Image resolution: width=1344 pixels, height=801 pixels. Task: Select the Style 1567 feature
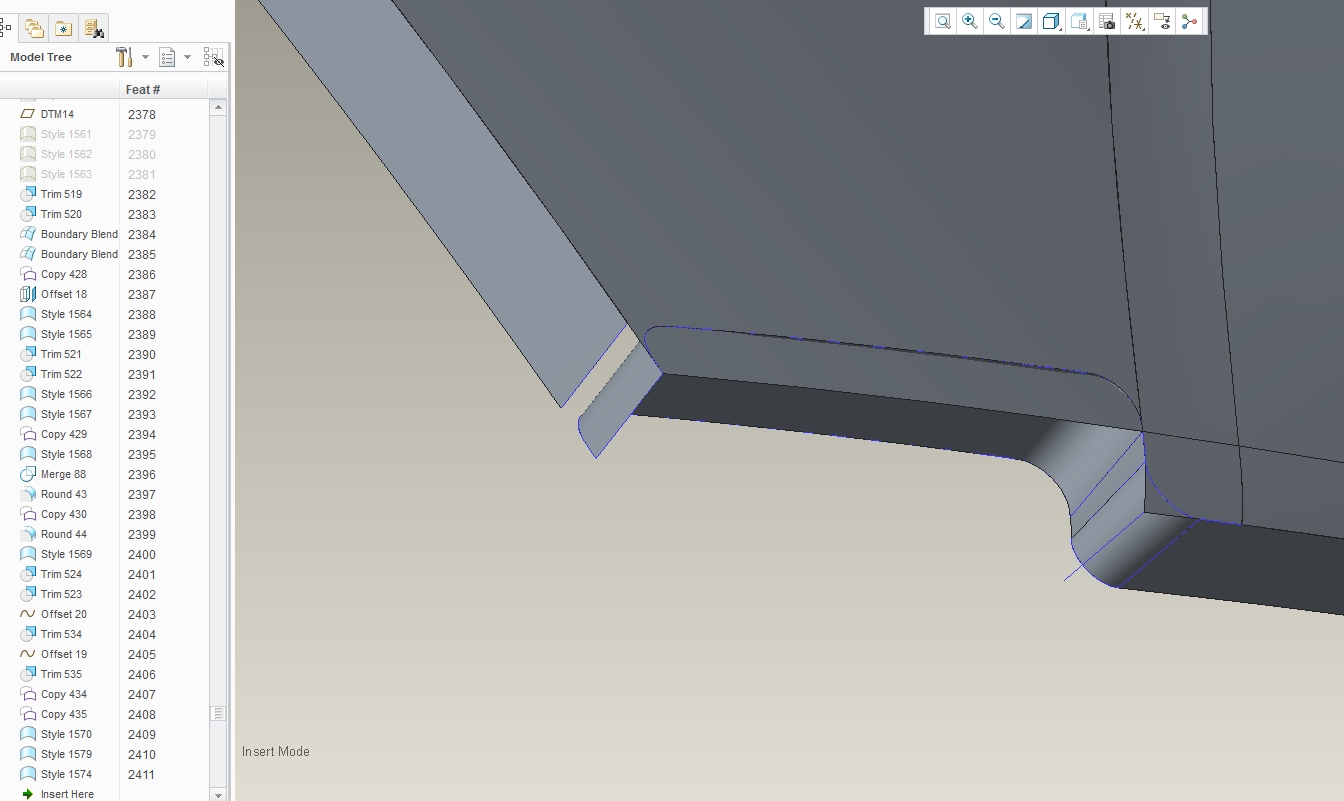click(66, 414)
